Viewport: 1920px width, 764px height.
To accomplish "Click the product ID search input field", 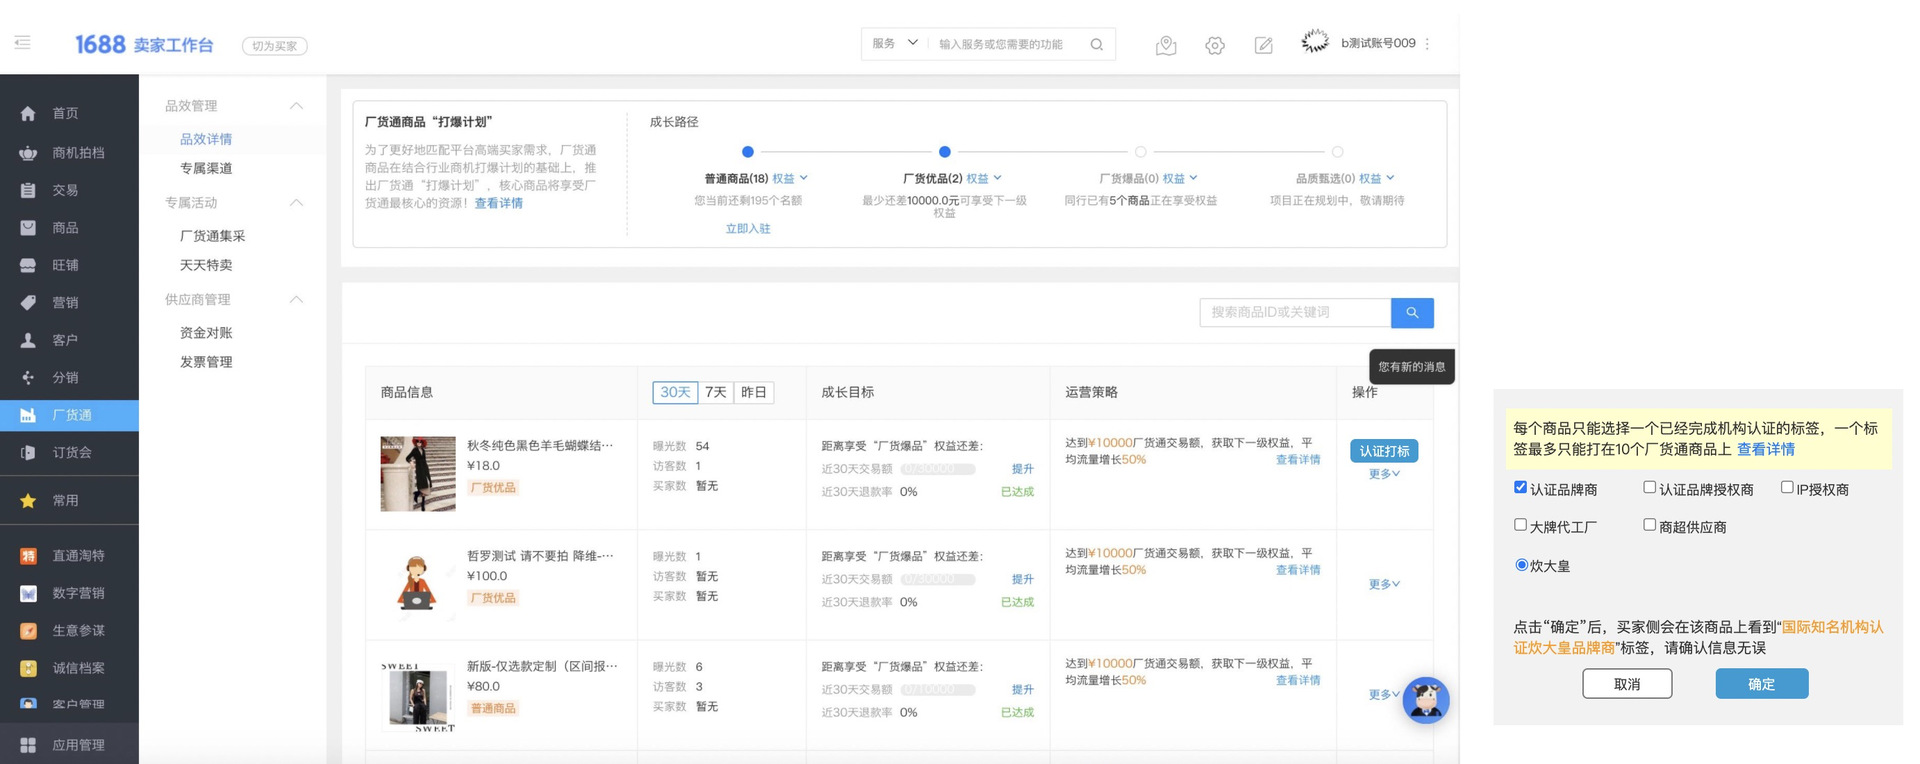I will (x=1294, y=313).
